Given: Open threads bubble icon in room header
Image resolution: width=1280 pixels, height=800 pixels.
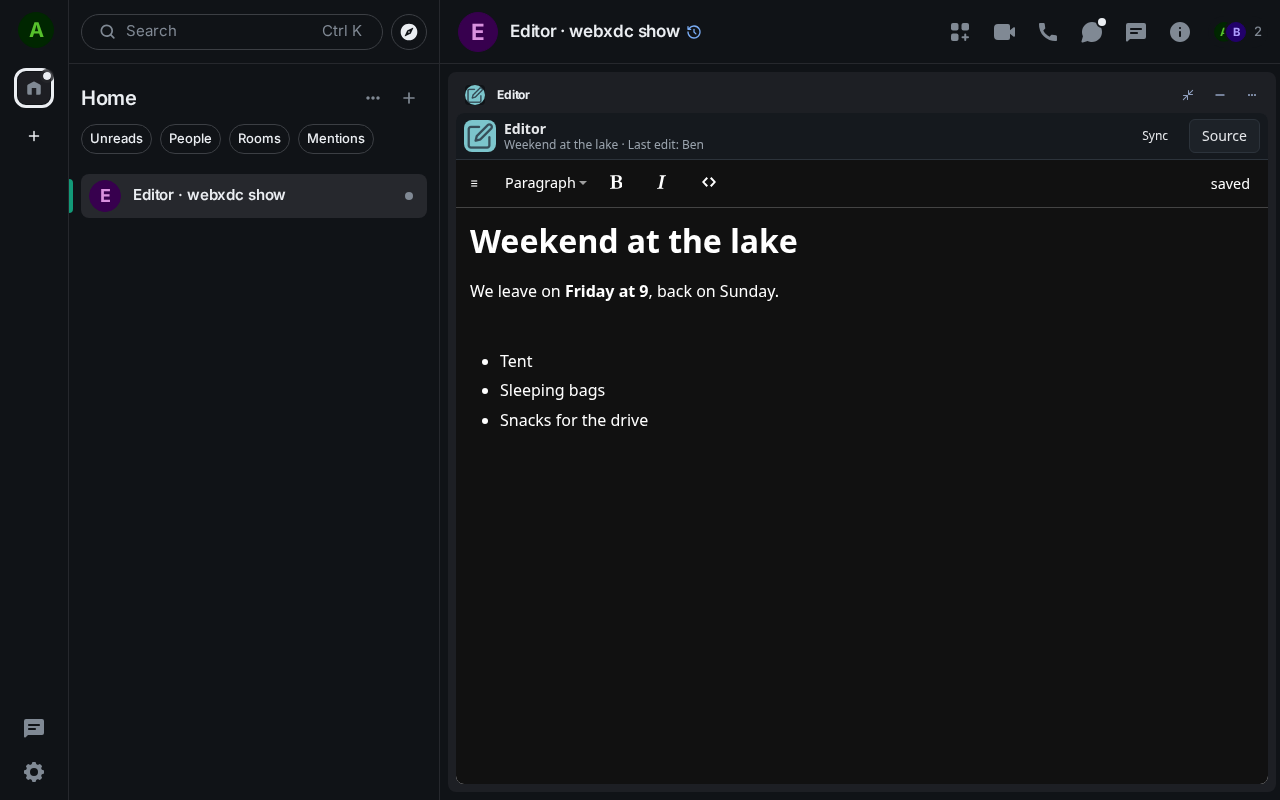Looking at the screenshot, I should pyautogui.click(x=1092, y=32).
